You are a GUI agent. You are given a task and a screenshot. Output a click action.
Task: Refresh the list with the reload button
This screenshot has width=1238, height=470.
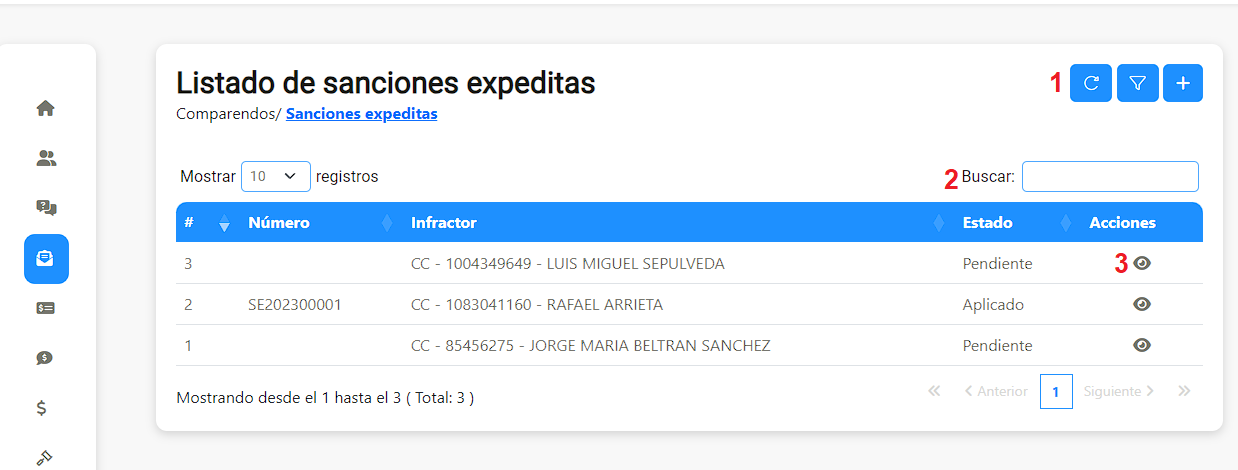1091,84
